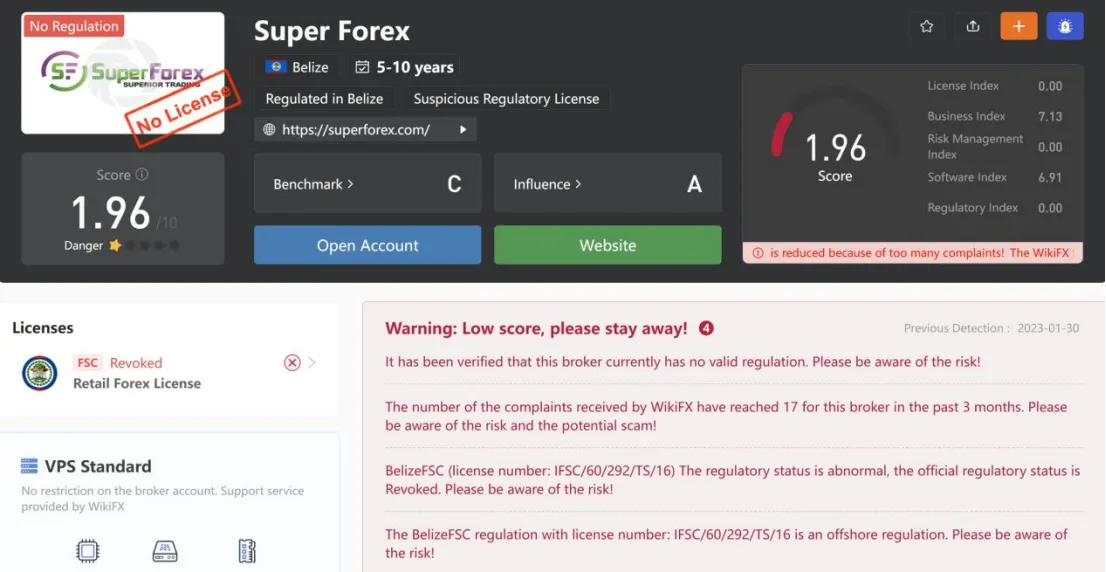The width and height of the screenshot is (1106, 572).
Task: Click the Warning: Low score heading
Action: tap(536, 328)
